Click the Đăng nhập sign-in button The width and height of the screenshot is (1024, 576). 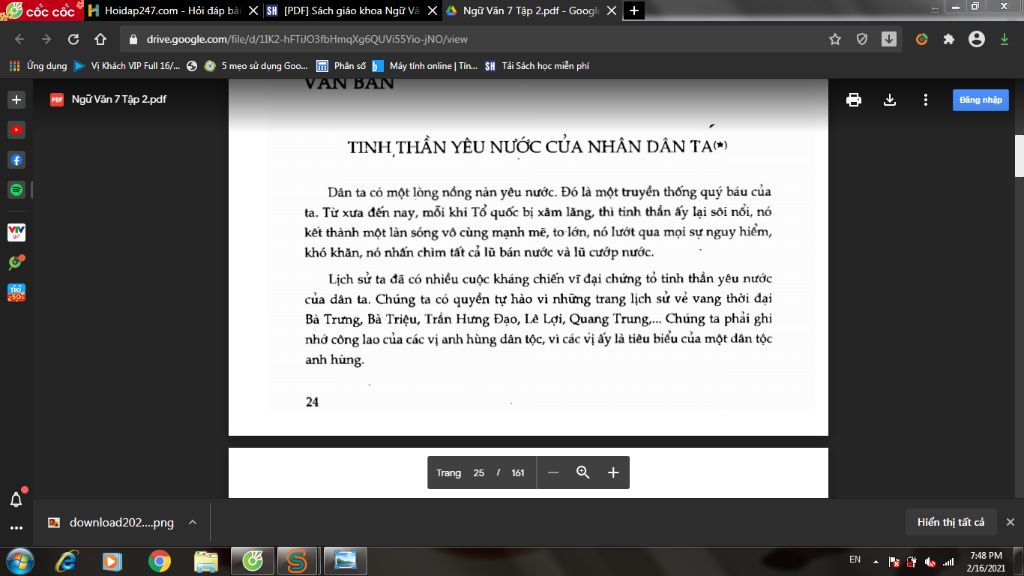tap(980, 100)
